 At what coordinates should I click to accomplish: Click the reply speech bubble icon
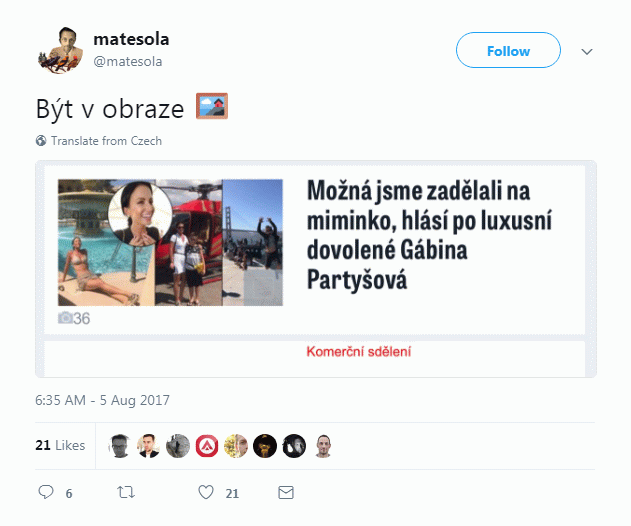tap(46, 492)
